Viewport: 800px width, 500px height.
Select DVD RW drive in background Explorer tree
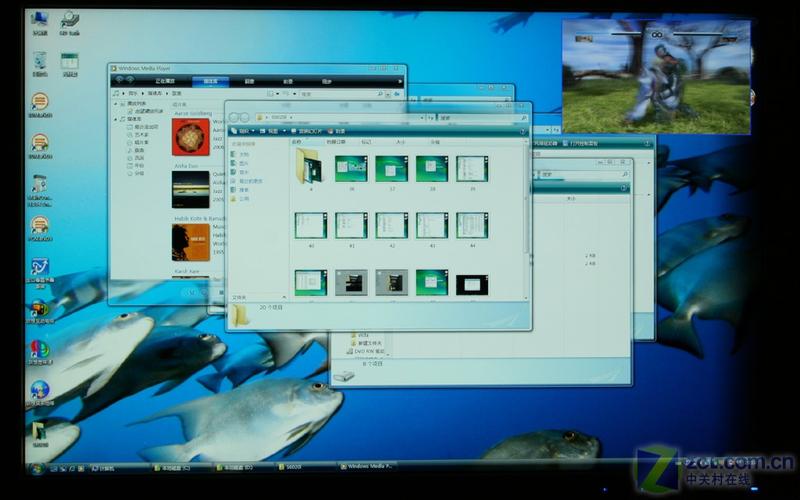[367, 352]
